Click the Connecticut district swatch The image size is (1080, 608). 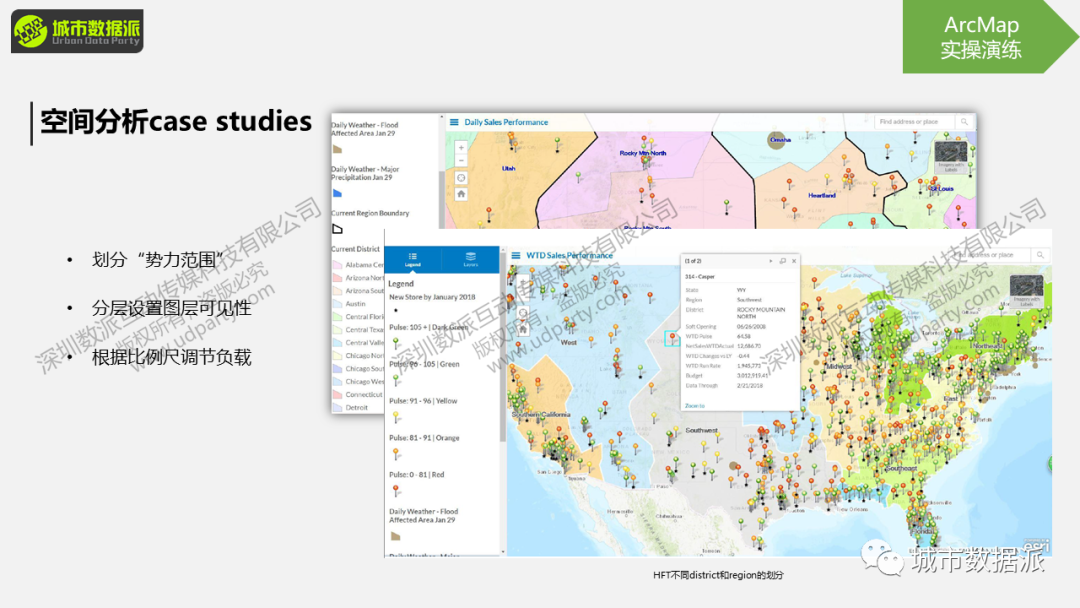[338, 395]
